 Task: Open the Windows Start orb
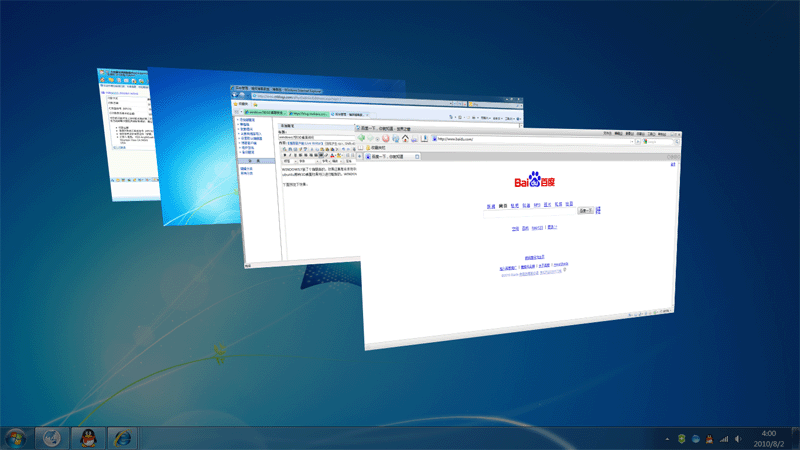(x=16, y=438)
